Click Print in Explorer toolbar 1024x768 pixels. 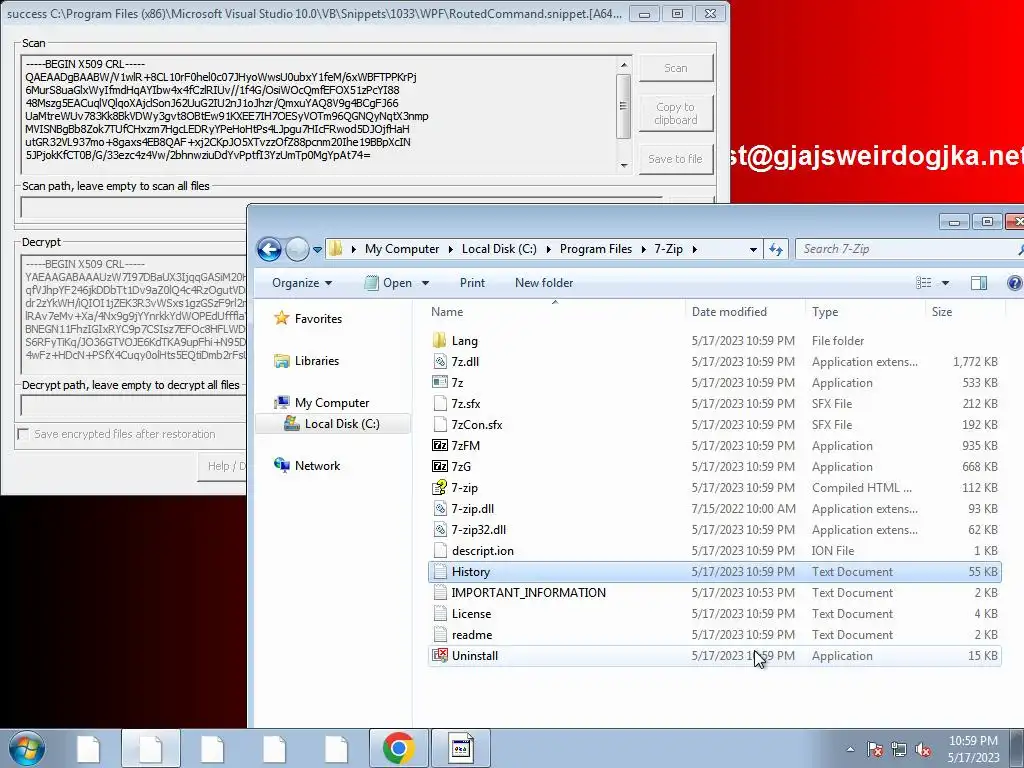pos(472,283)
